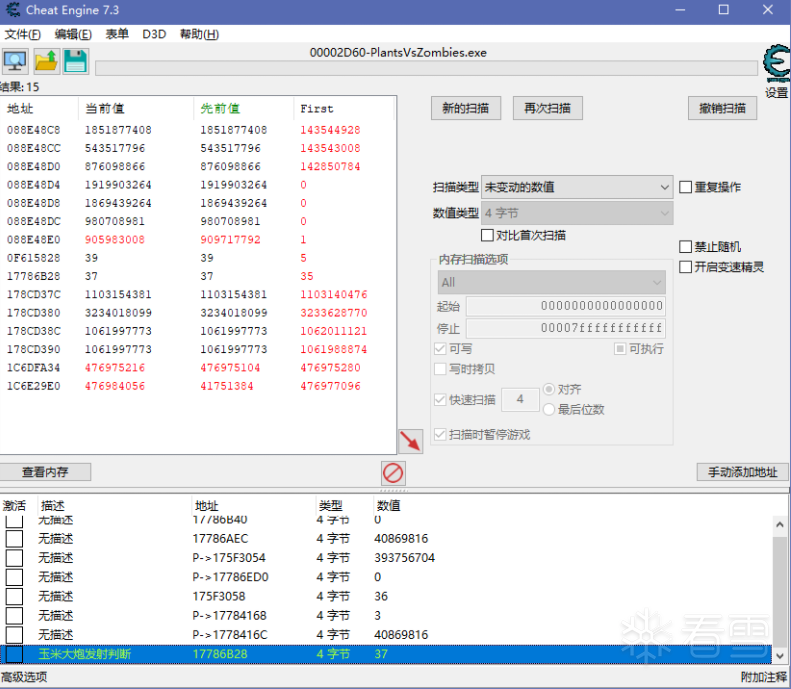Image resolution: width=791 pixels, height=689 pixels.
Task: Click the 撤销扫描 button
Action: tap(722, 108)
